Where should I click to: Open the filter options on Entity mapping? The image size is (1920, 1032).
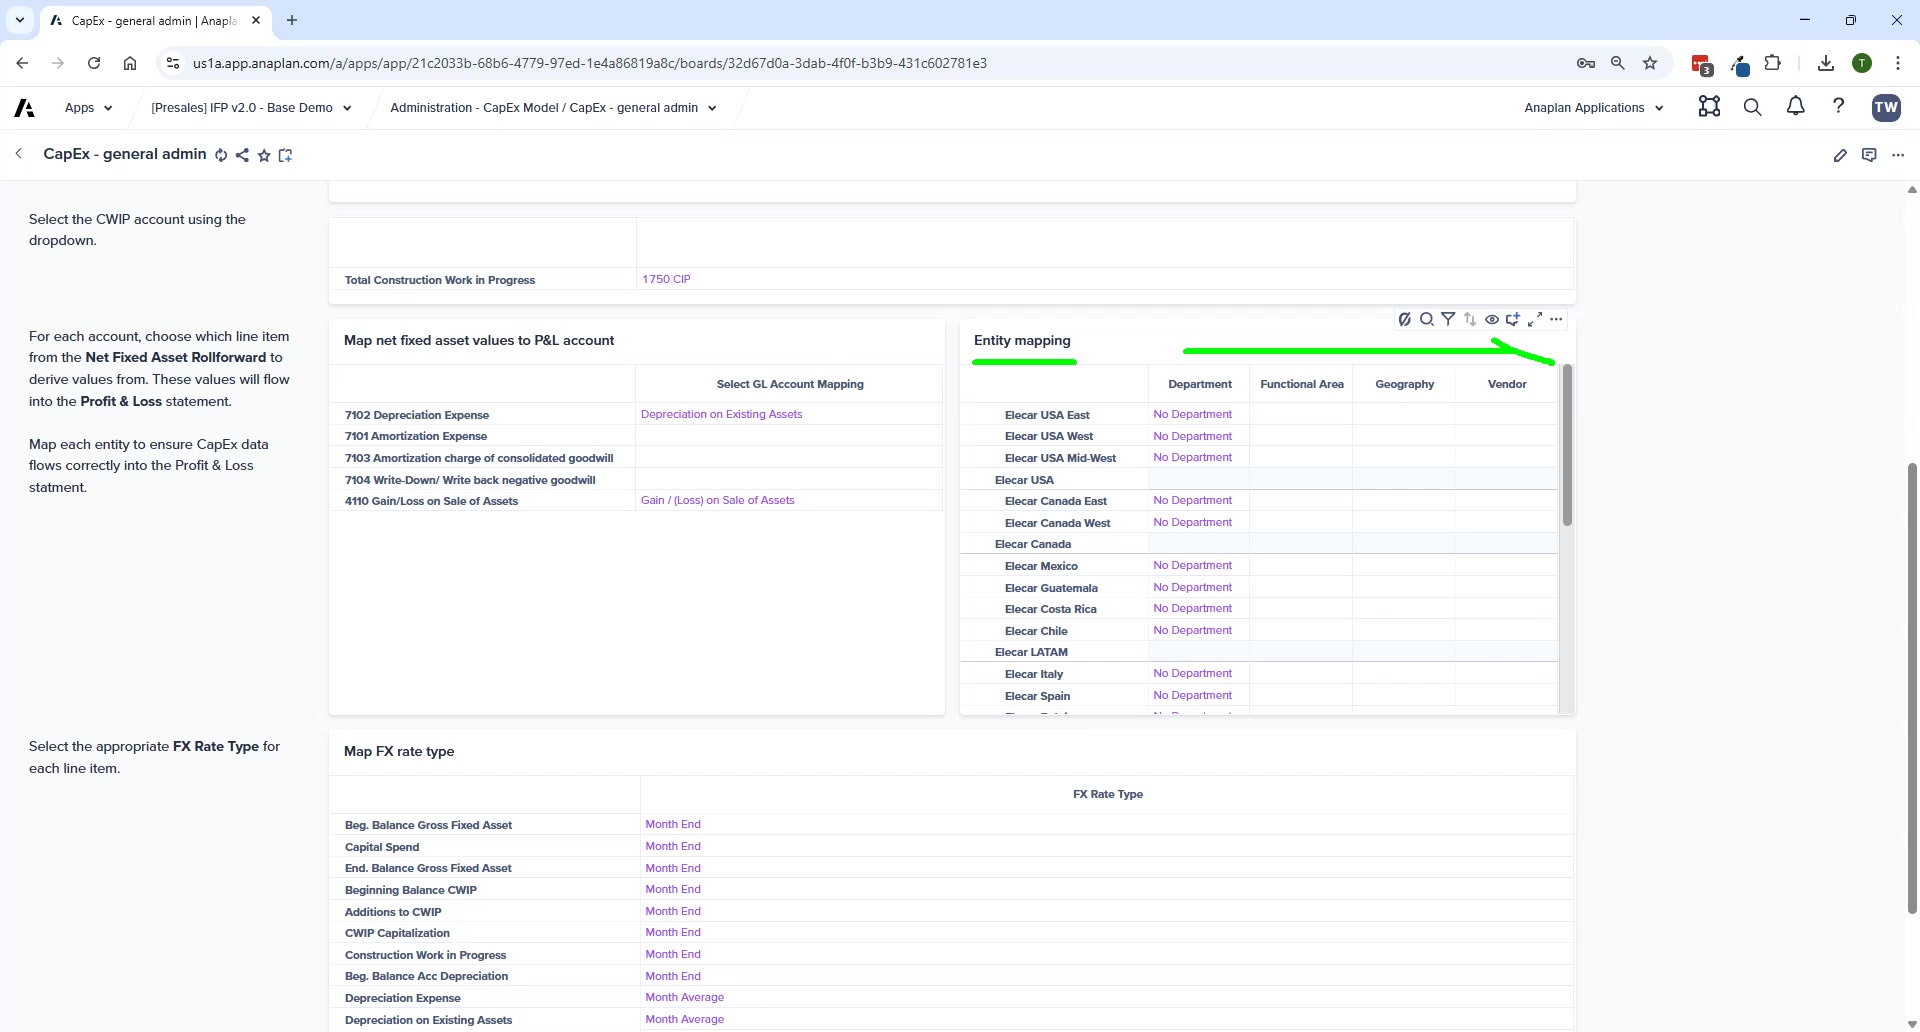click(1449, 319)
